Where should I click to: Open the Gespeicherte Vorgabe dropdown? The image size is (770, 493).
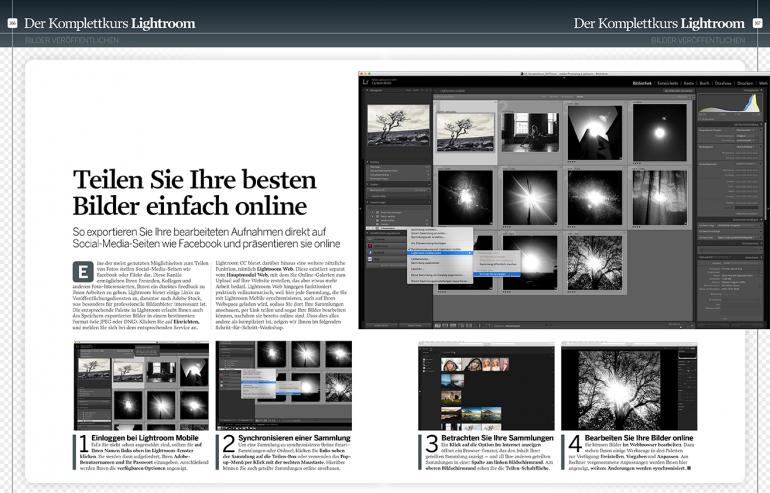click(747, 130)
